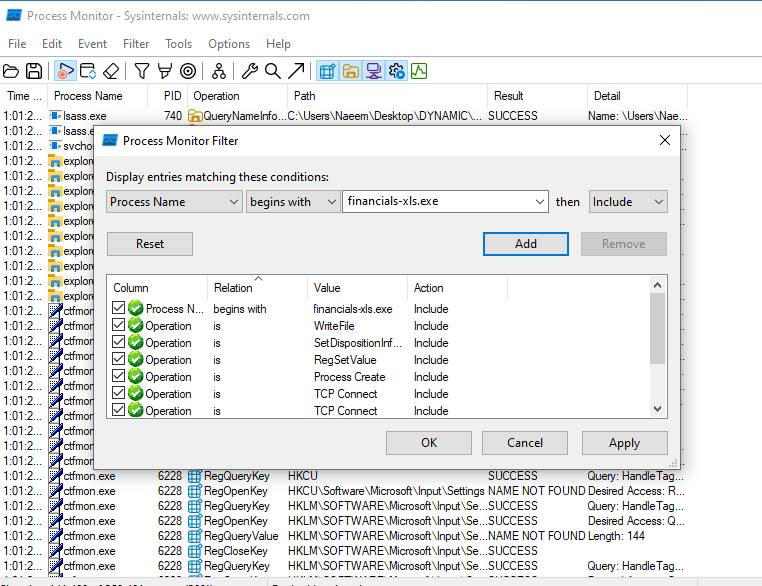Viewport: 762px width, 586px height.
Task: Select the lsass.exe QueryNameInfo event row
Action: [x=345, y=116]
